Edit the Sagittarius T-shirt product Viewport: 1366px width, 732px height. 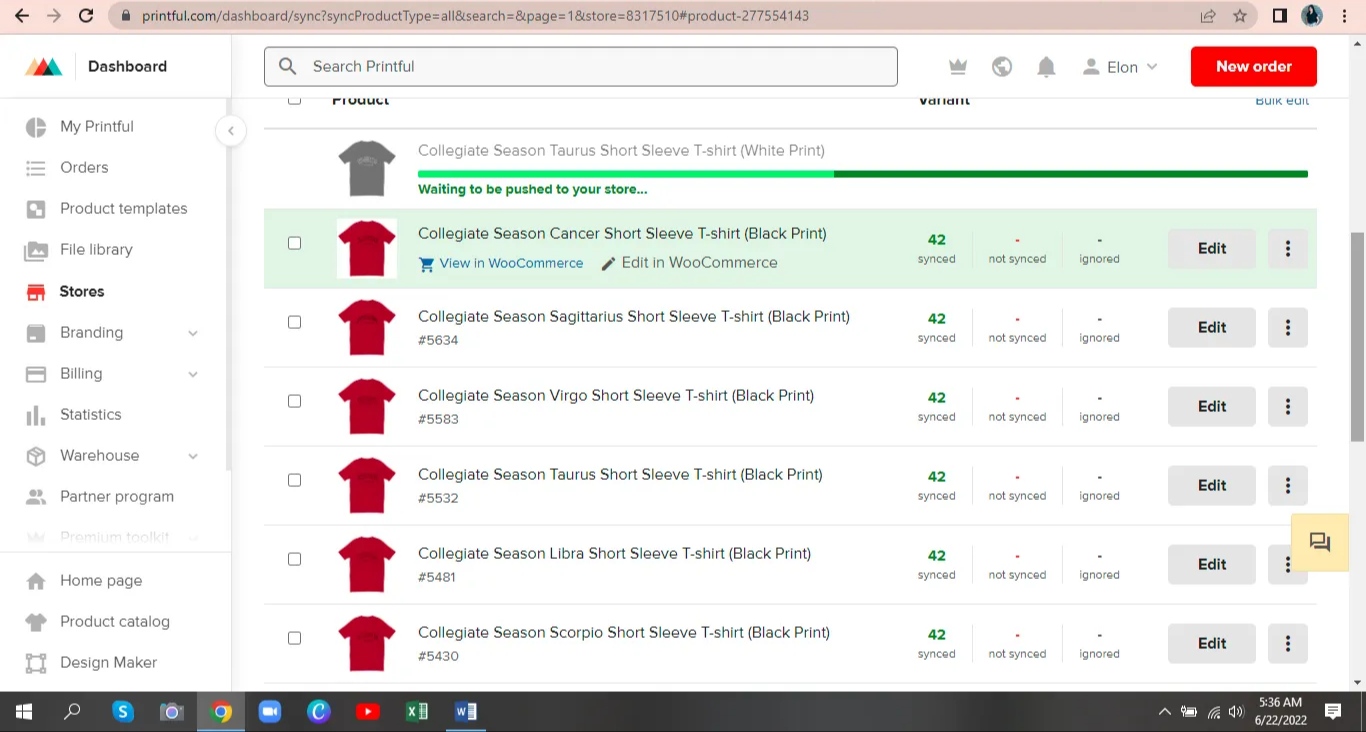[1212, 328]
